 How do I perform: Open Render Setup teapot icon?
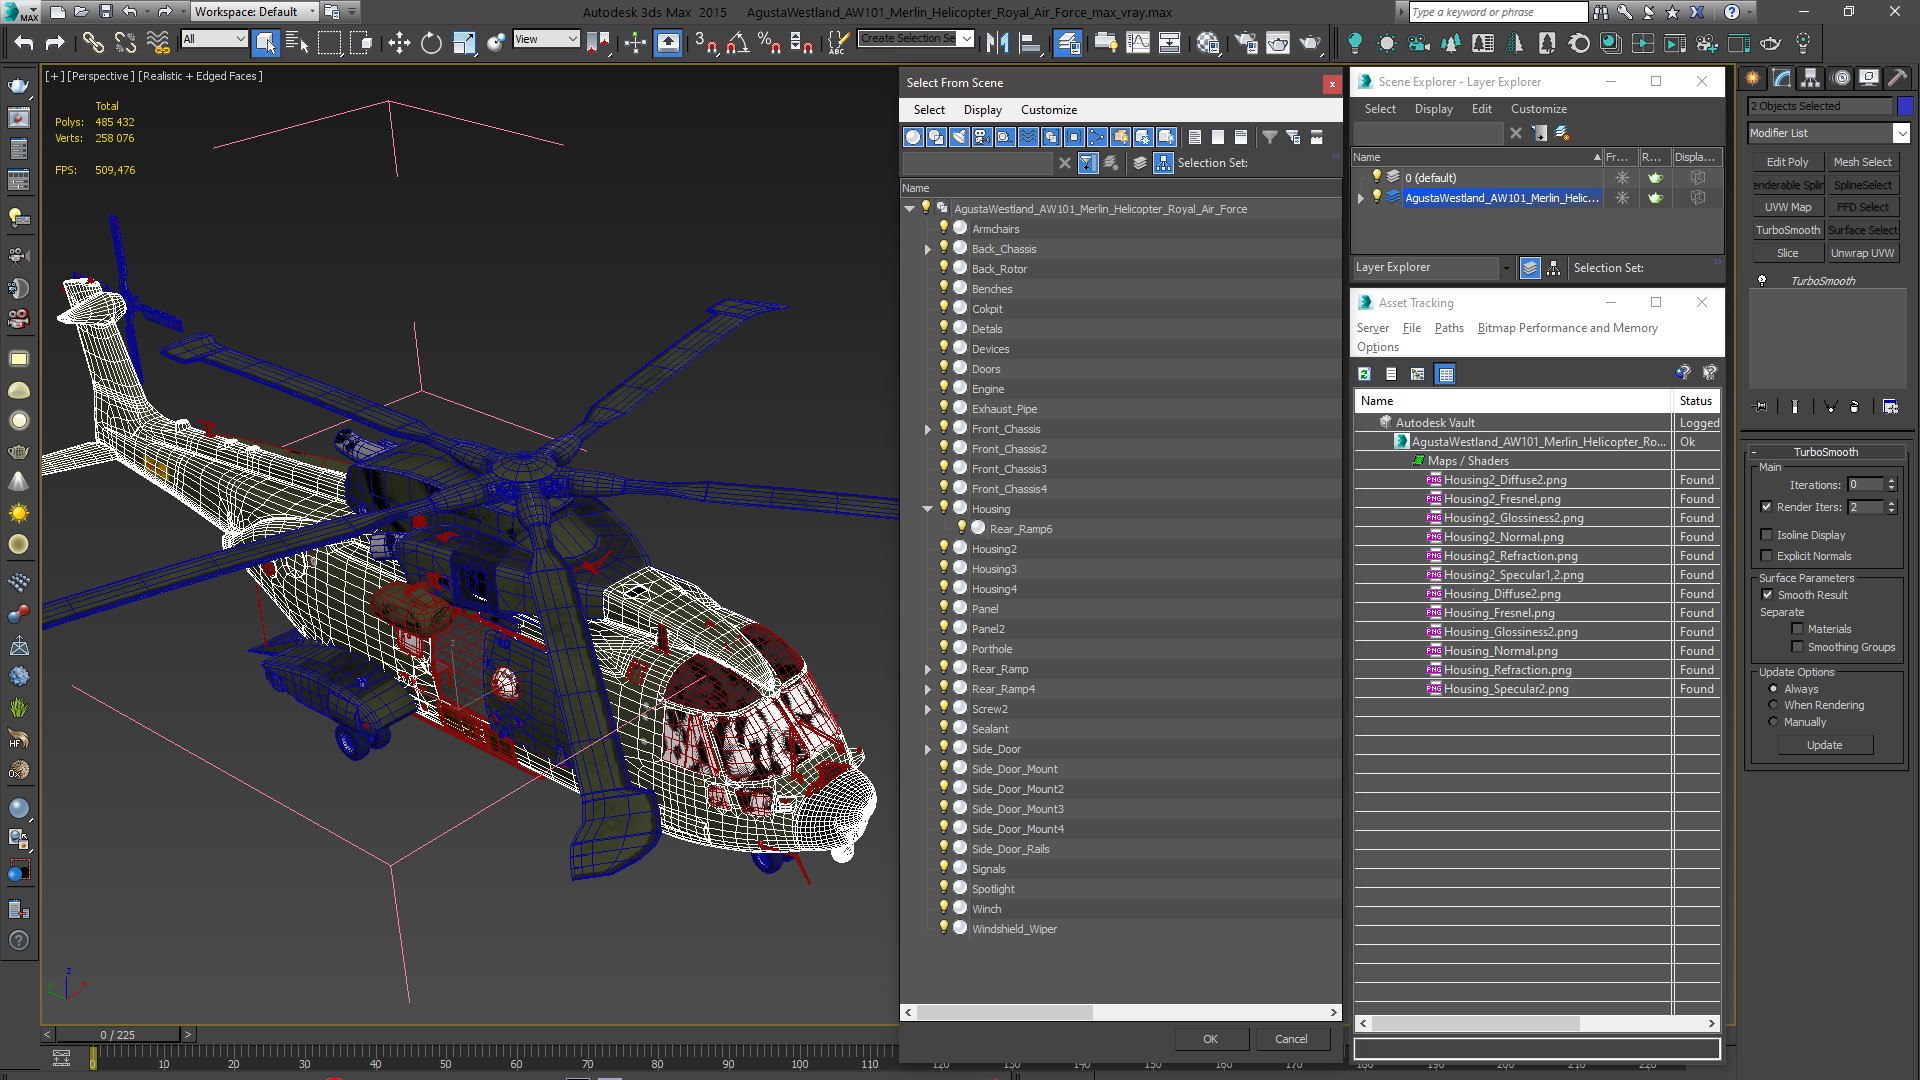tap(1246, 42)
